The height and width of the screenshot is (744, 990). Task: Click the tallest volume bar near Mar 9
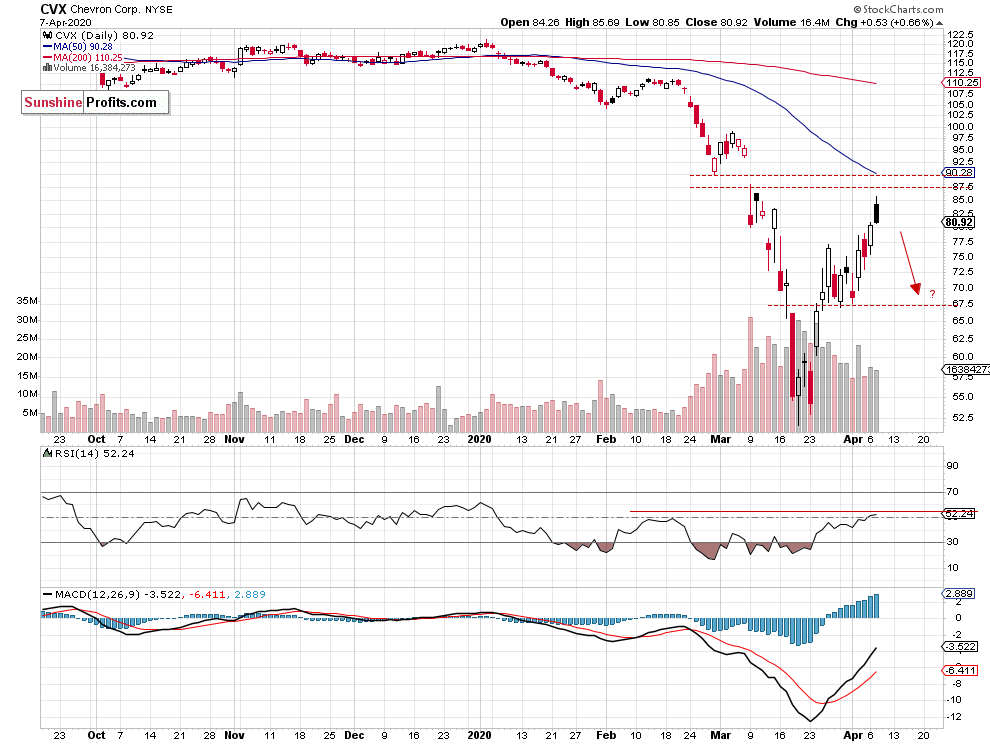pos(750,375)
